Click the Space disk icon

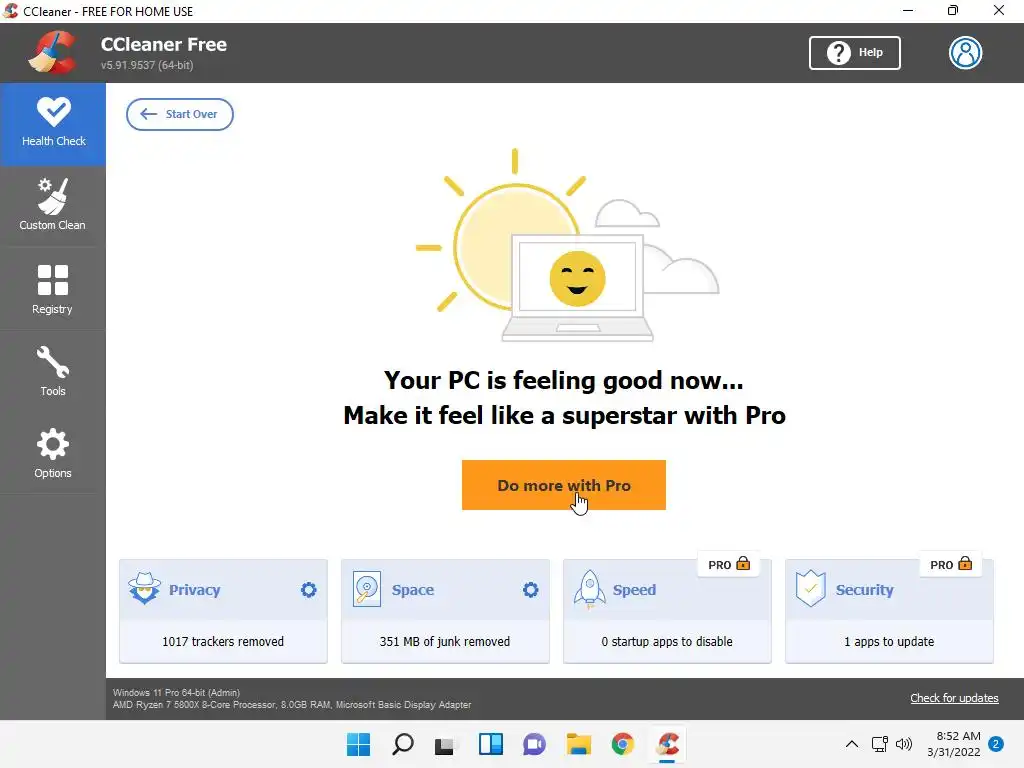click(366, 589)
